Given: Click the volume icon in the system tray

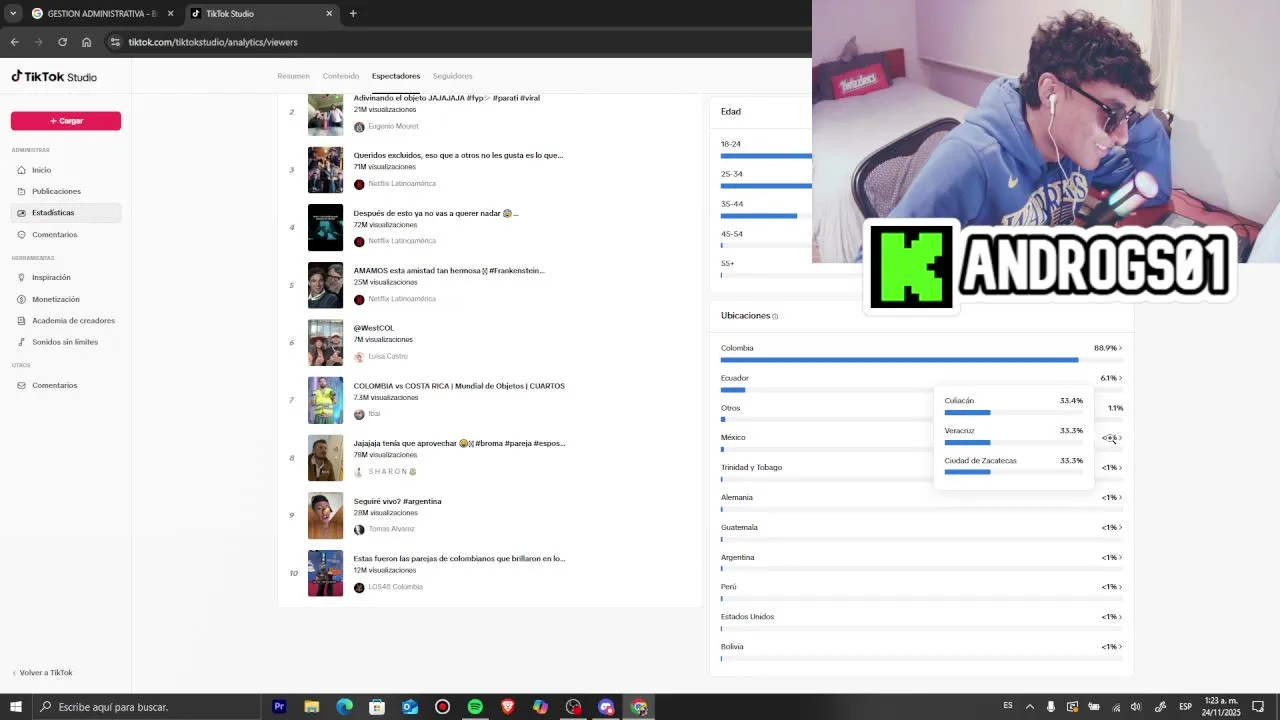Looking at the screenshot, I should (1138, 707).
